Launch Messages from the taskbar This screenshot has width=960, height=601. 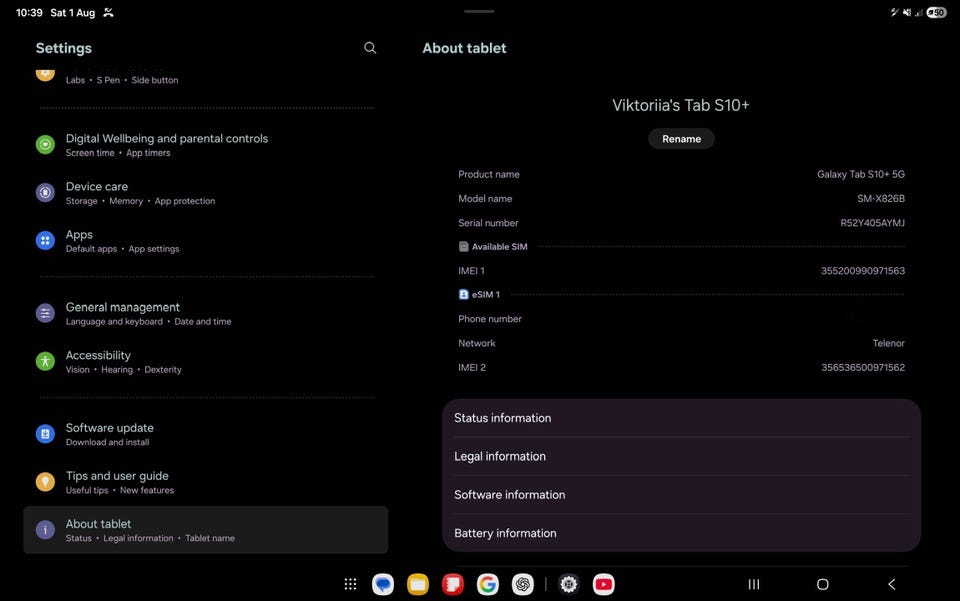(x=383, y=584)
